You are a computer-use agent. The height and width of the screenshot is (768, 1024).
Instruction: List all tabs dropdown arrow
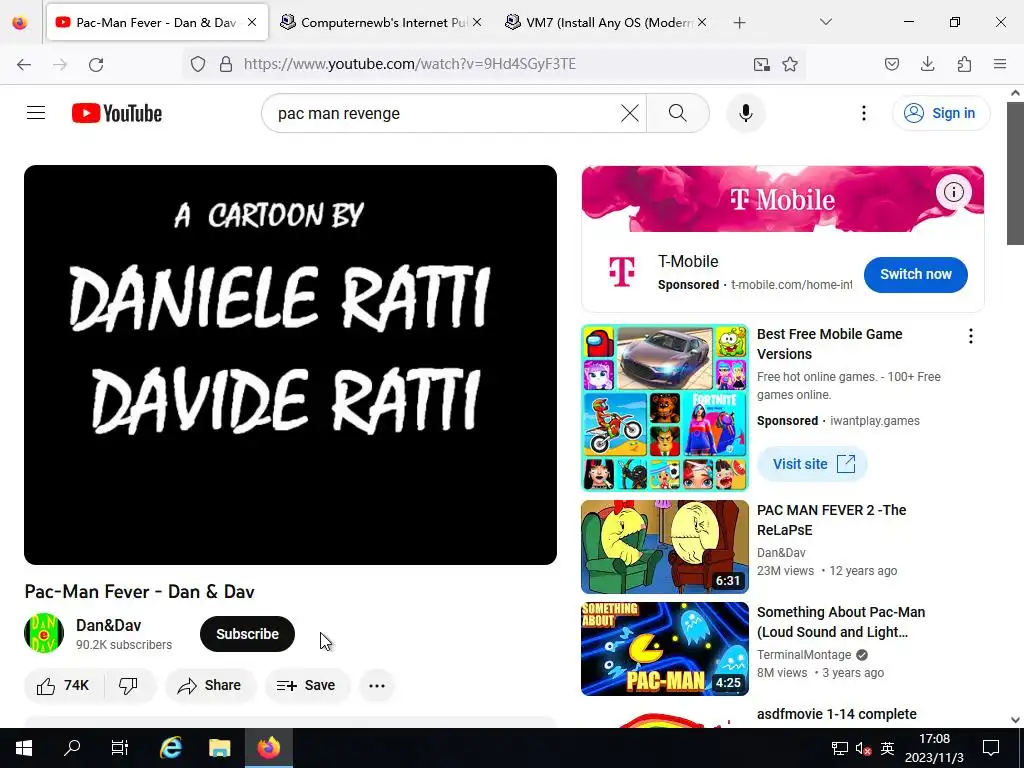click(x=826, y=22)
